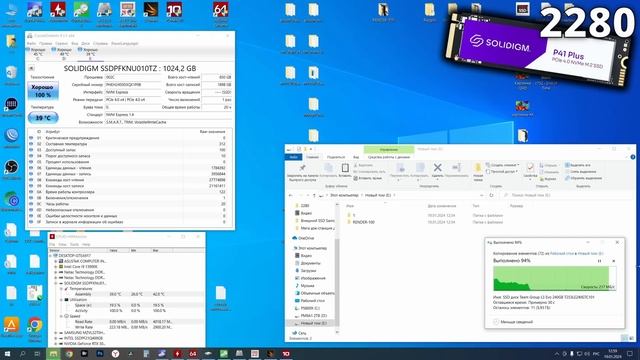The width and height of the screenshot is (640, 360).
Task: Open the orange A desktop app icon
Action: (x=11, y=325)
